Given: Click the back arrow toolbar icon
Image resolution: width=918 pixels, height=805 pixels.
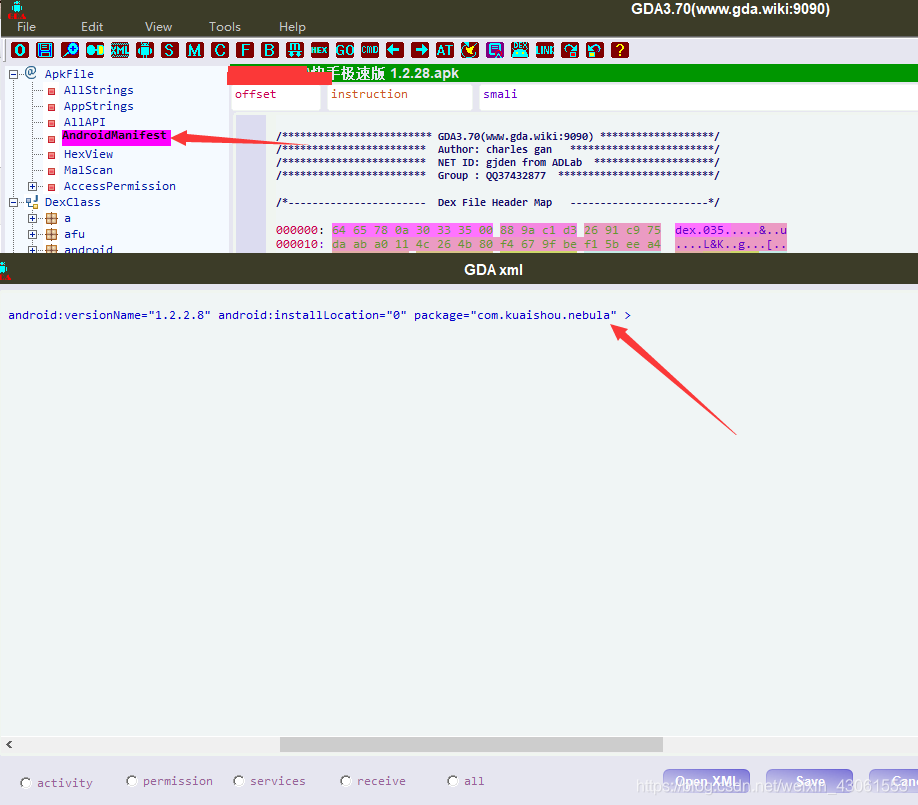Looking at the screenshot, I should pyautogui.click(x=395, y=50).
